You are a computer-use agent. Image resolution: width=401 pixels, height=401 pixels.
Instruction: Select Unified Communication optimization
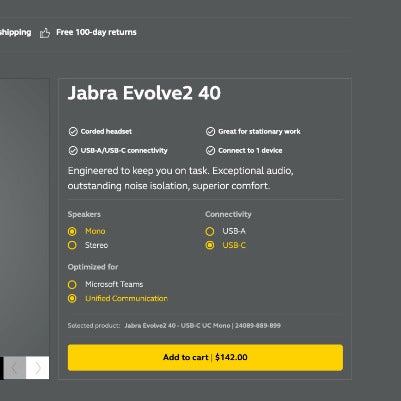[72, 299]
